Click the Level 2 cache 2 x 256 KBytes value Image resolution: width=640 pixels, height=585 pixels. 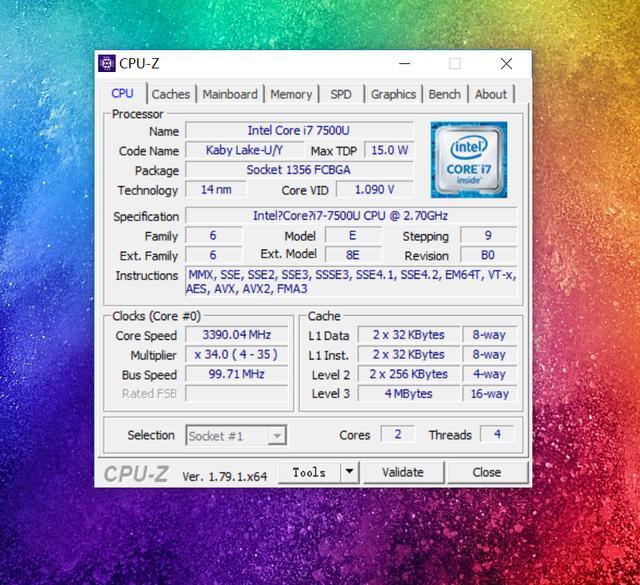pos(409,374)
